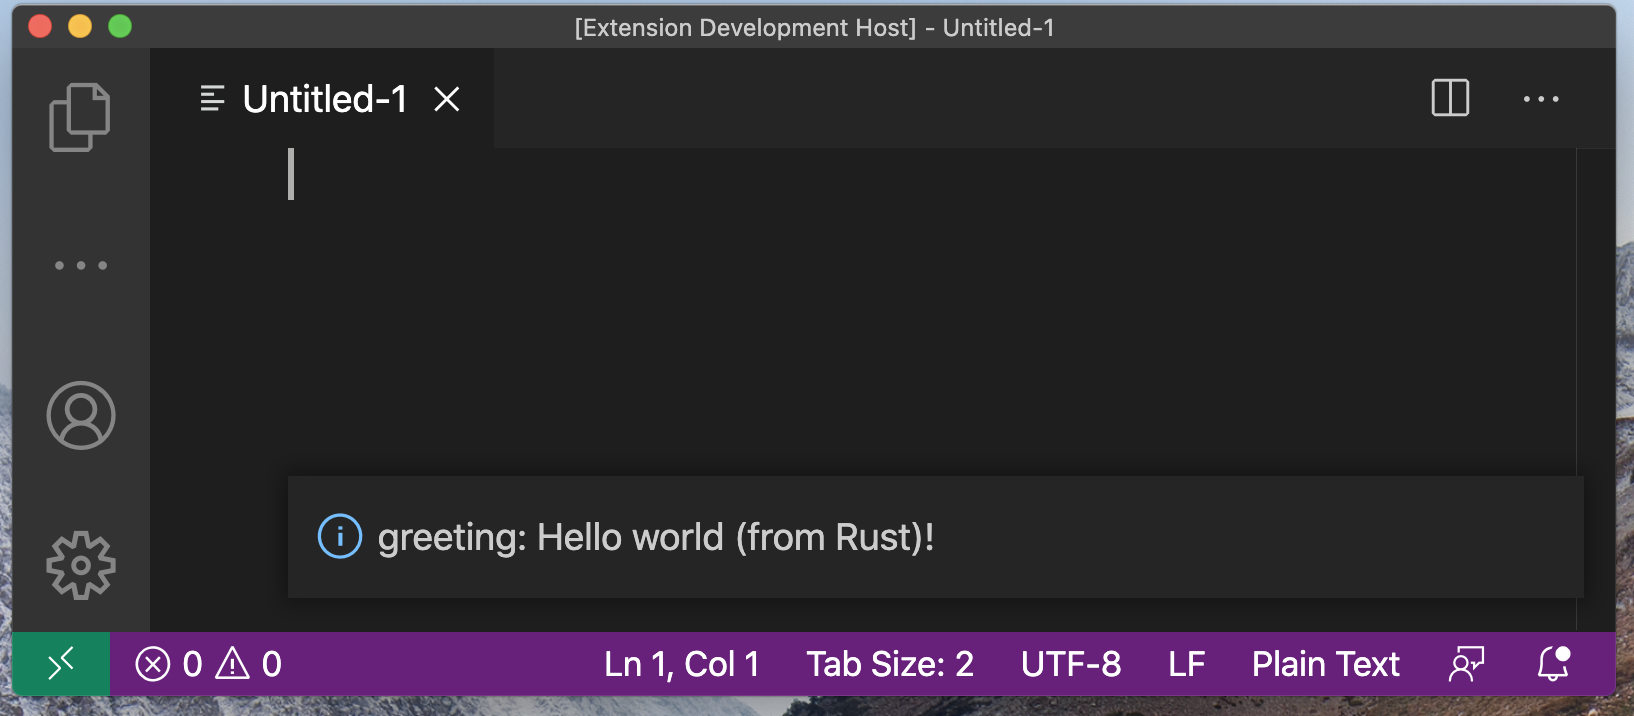Image resolution: width=1634 pixels, height=716 pixels.
Task: Open the green remote window indicator
Action: (61, 663)
